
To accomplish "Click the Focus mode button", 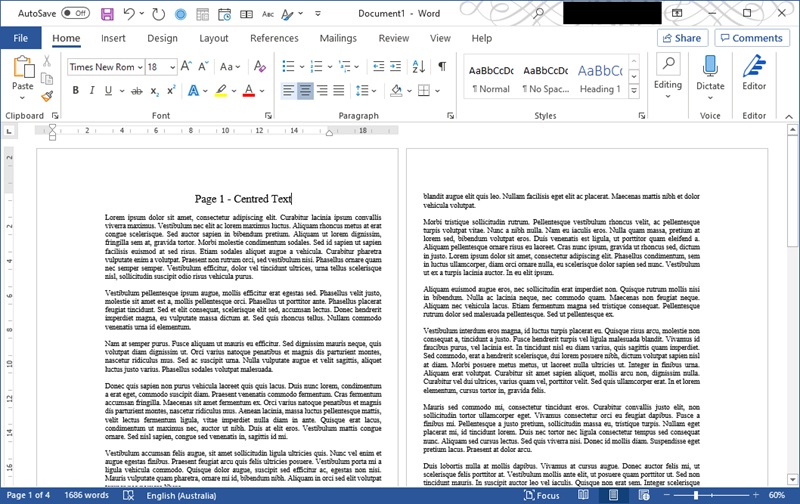I will click(x=542, y=495).
